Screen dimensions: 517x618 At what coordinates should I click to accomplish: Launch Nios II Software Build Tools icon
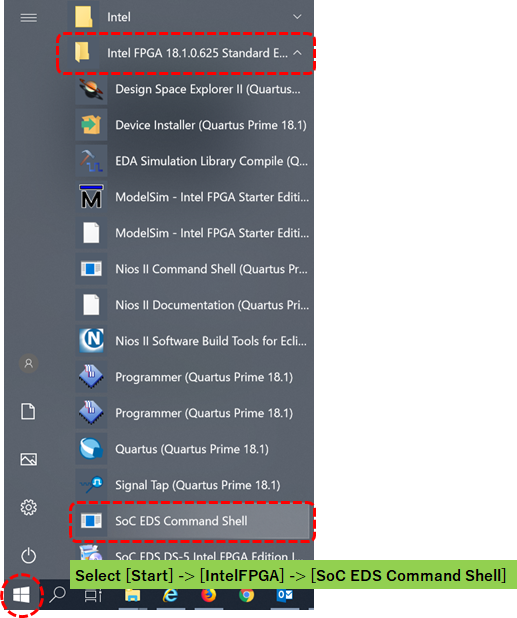pos(91,341)
